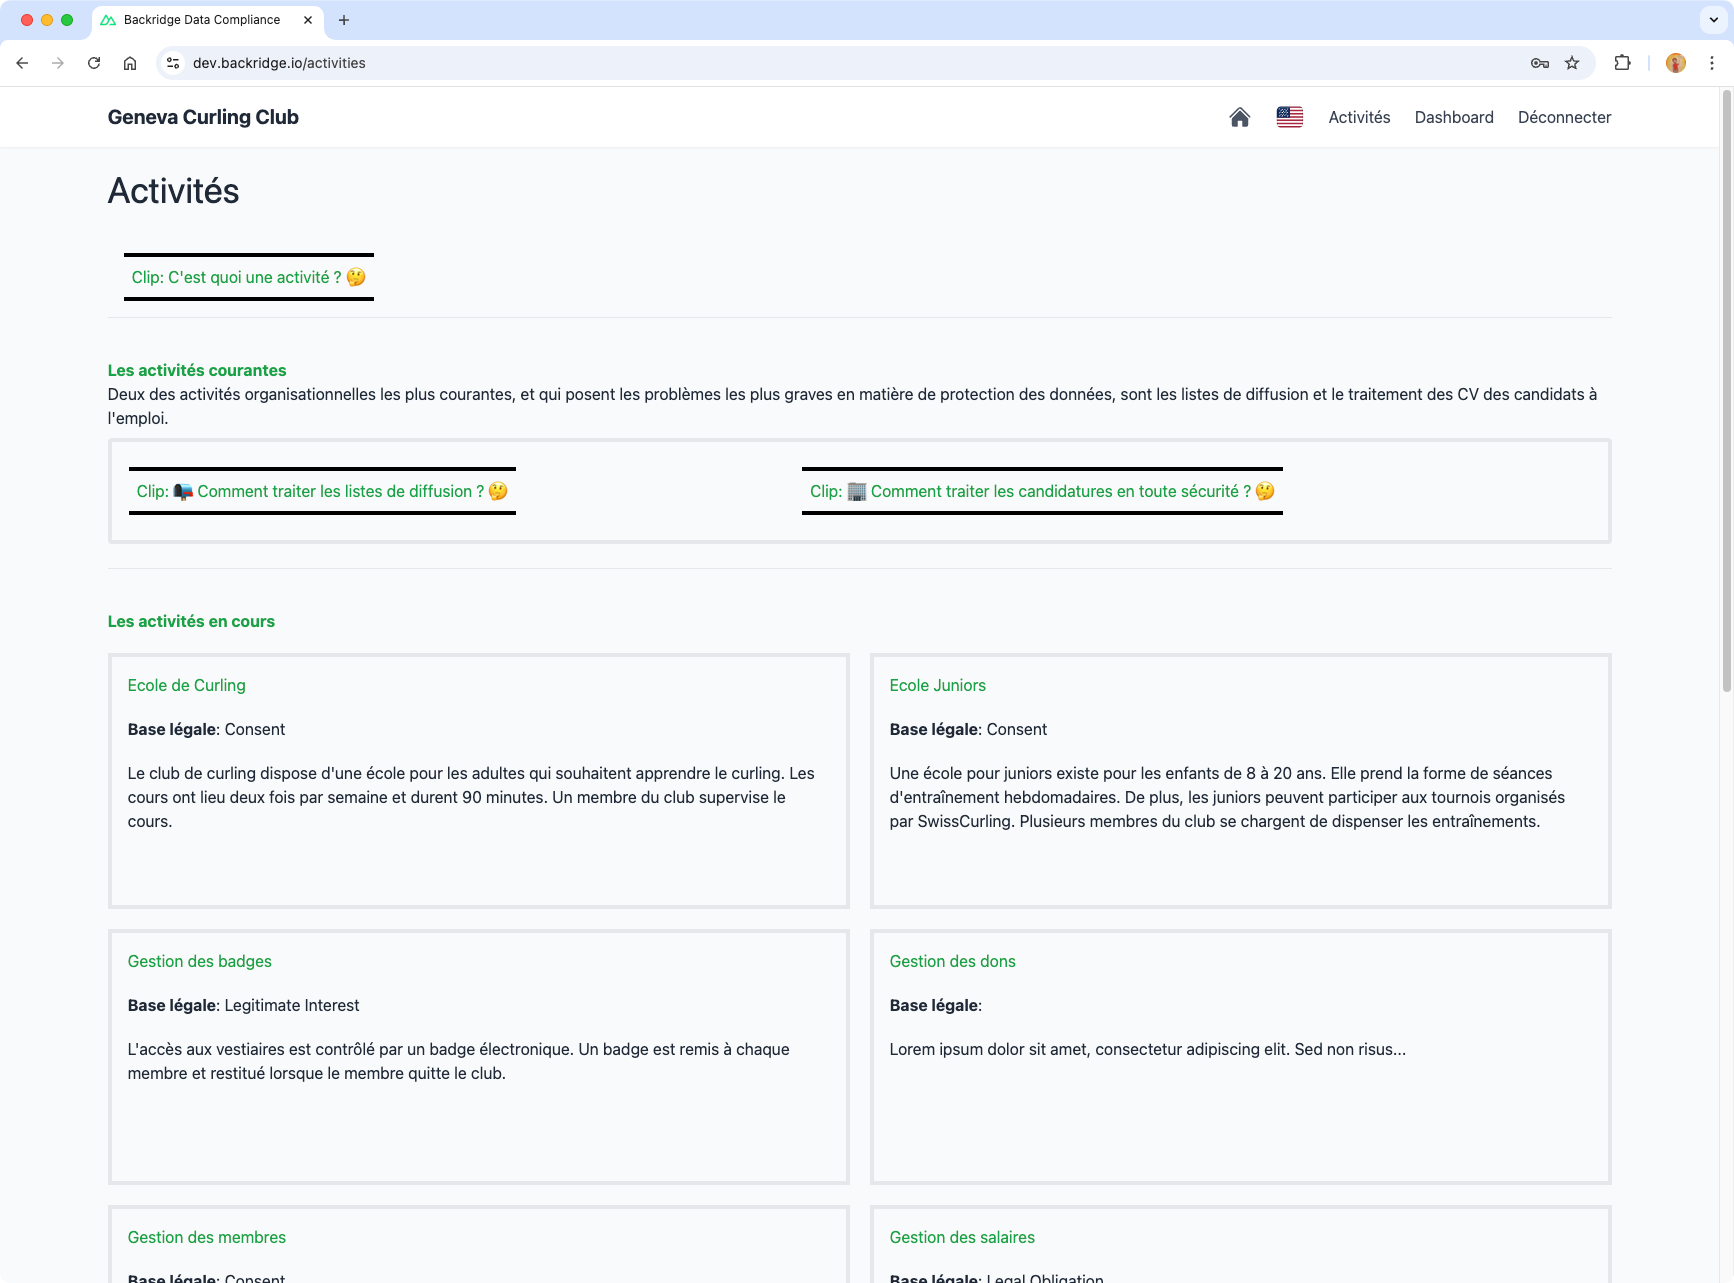
Task: Select the Backridge Data Compliance tab
Action: (199, 20)
